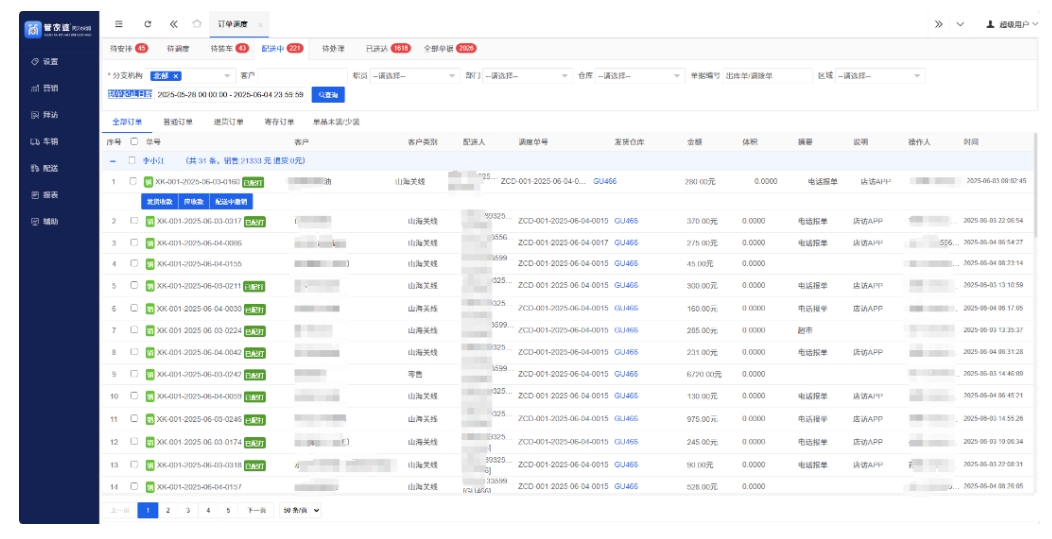This screenshot has width=1052, height=539.
Task: Click the 客户 input field
Action: click(302, 76)
